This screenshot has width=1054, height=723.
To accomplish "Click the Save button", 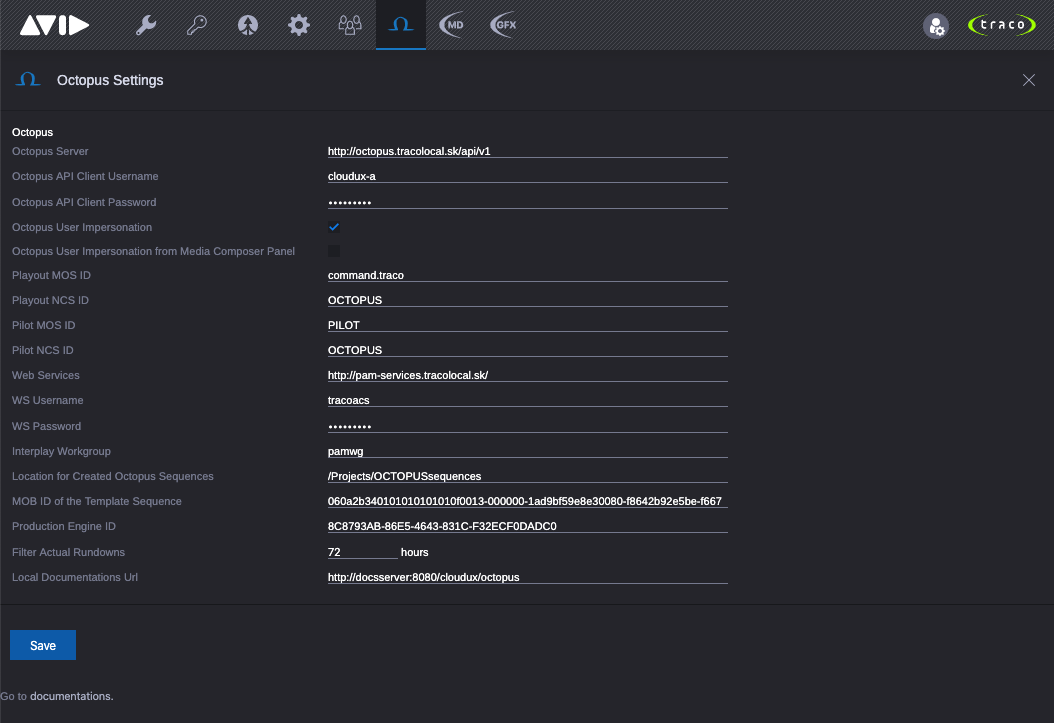I will (43, 645).
